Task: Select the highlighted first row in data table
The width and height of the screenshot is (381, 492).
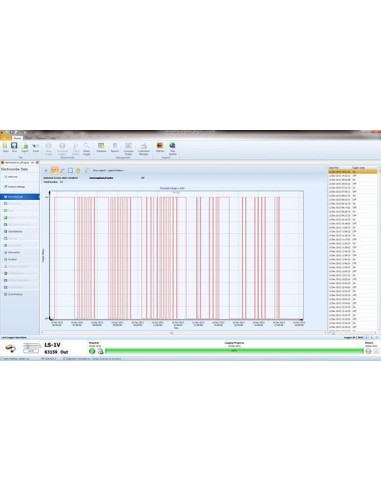Action: pyautogui.click(x=353, y=171)
